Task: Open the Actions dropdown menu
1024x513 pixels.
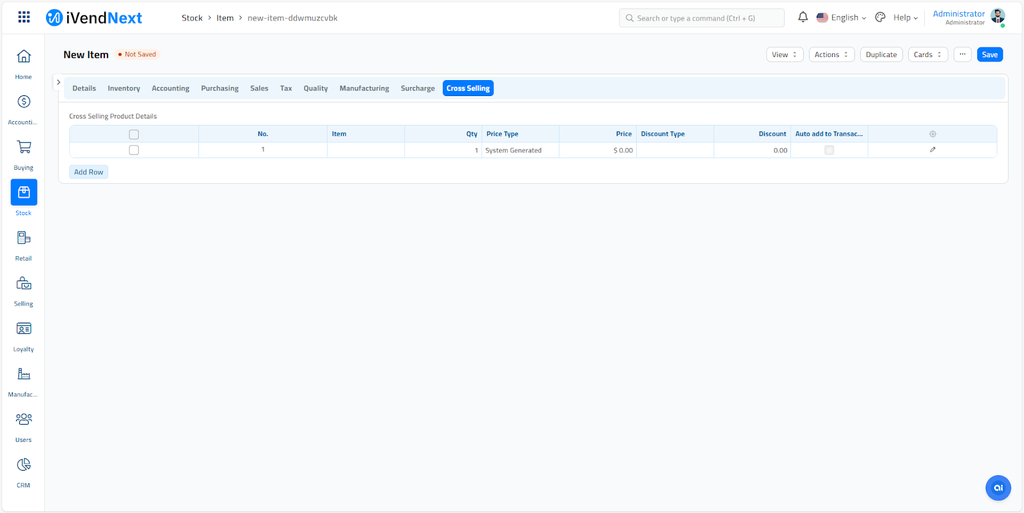Action: (831, 55)
